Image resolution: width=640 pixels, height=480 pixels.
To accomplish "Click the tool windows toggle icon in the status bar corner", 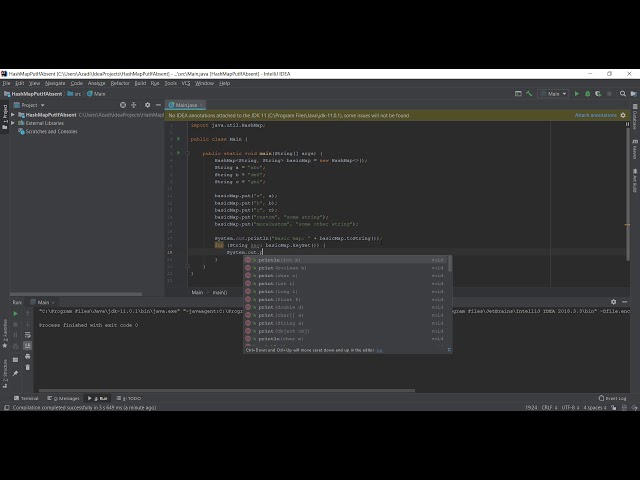I will [6, 408].
